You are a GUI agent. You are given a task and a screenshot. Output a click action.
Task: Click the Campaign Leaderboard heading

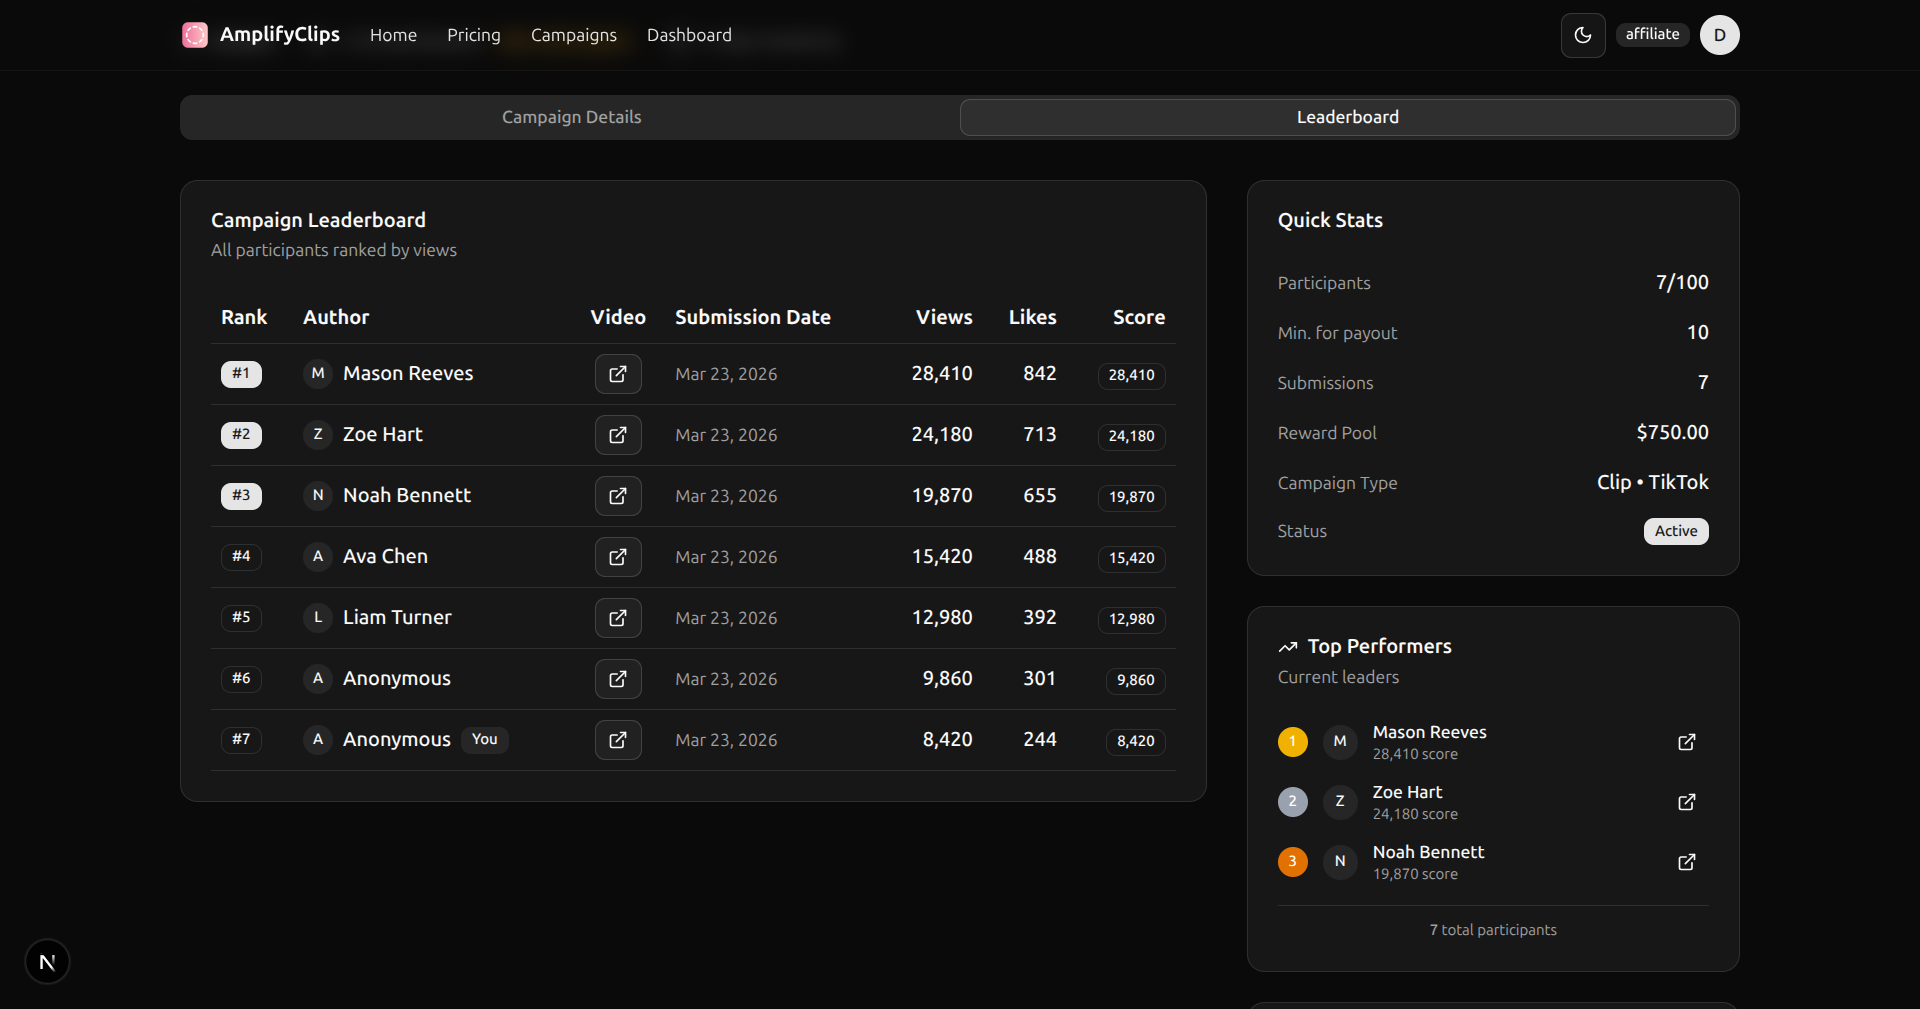coord(318,220)
